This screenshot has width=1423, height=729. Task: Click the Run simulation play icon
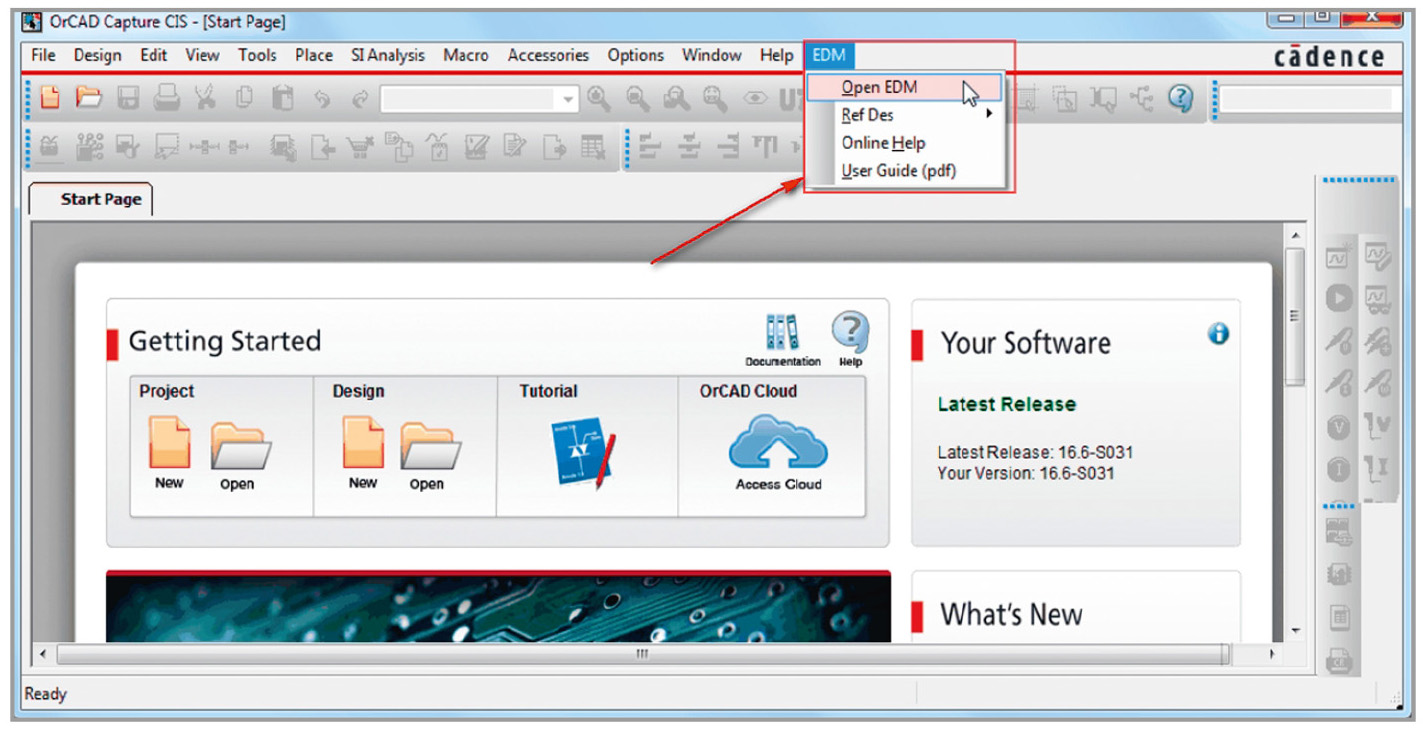click(x=1339, y=298)
